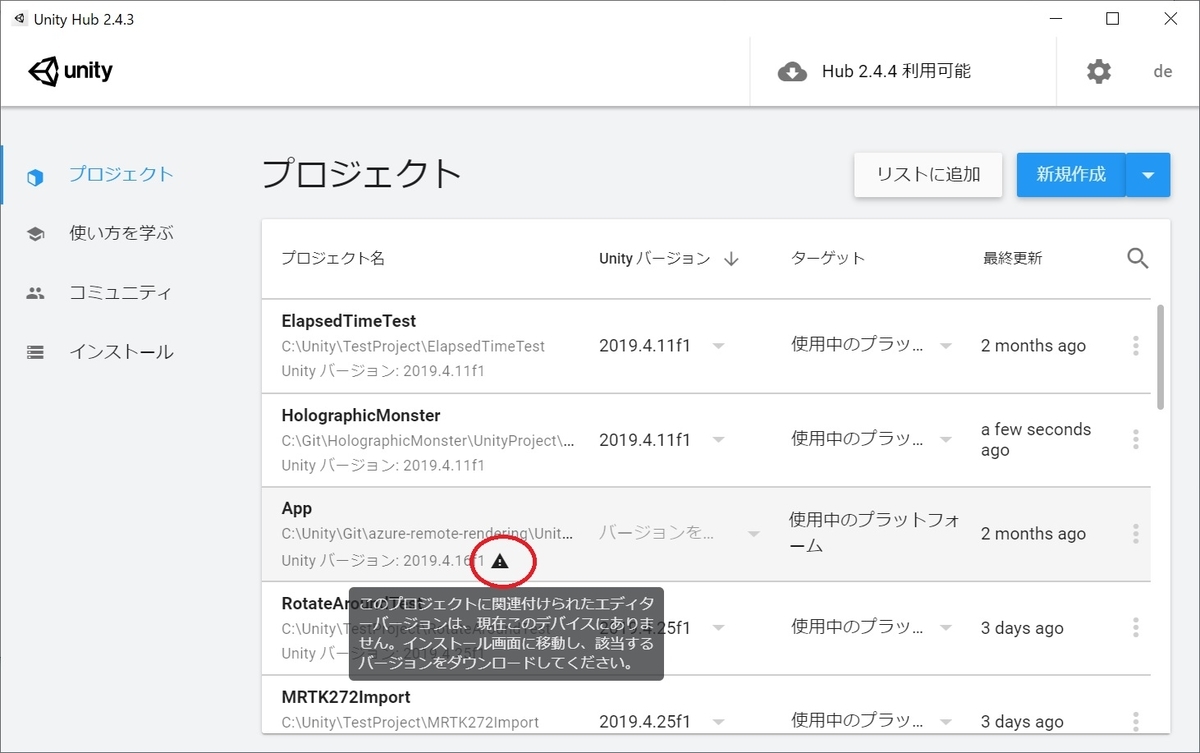
Task: Click the 最終更新 column header
Action: [1012, 258]
